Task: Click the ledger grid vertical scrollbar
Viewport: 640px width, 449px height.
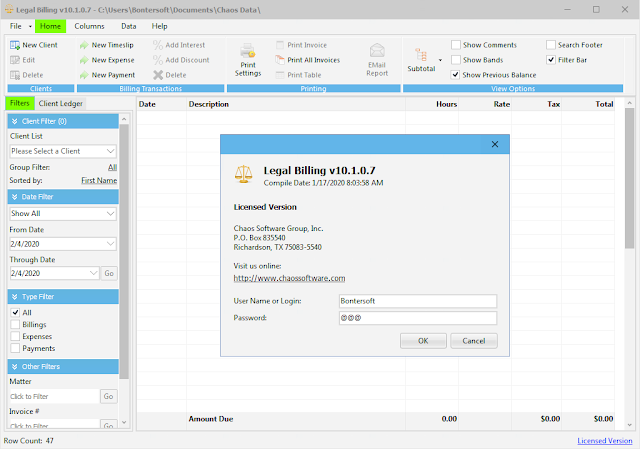Action: coord(629,178)
